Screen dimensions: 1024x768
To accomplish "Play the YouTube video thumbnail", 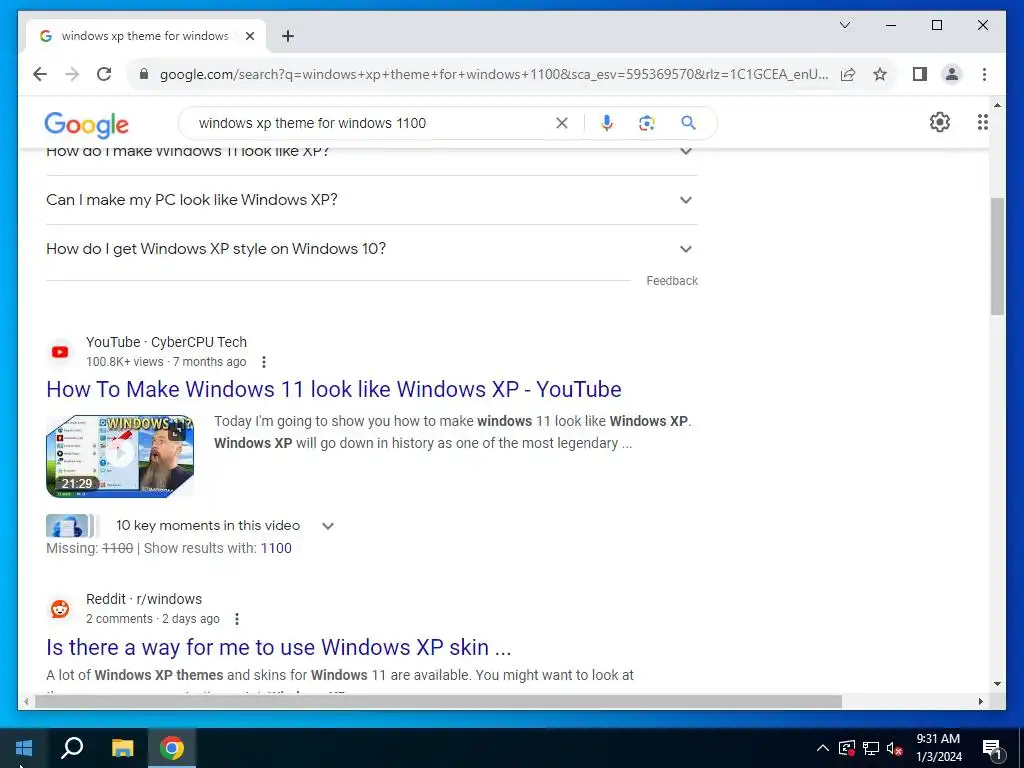I will tap(120, 456).
